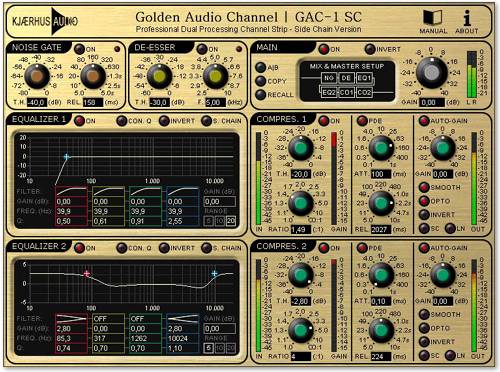Click the Main gain knob
Screen dimensions: 500x372
pyautogui.click(x=431, y=73)
